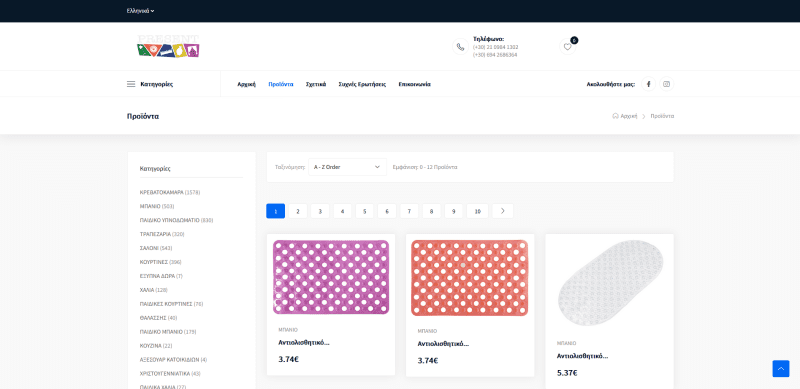Image resolution: width=800 pixels, height=389 pixels.
Task: Open Συχνές Ερωτήσεις menu item
Action: pyautogui.click(x=362, y=84)
